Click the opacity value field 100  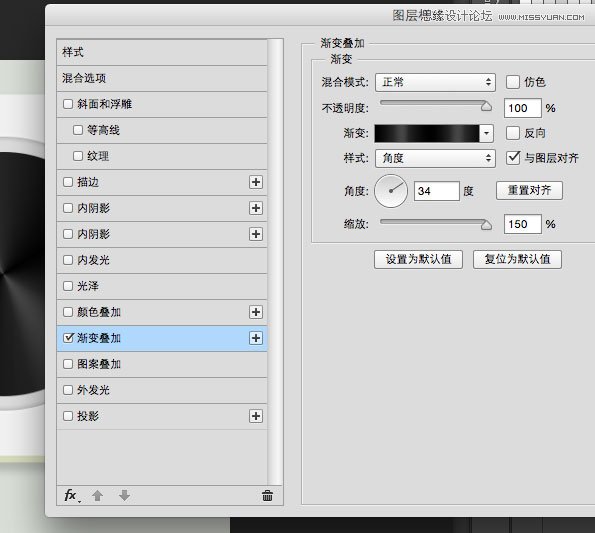click(523, 108)
